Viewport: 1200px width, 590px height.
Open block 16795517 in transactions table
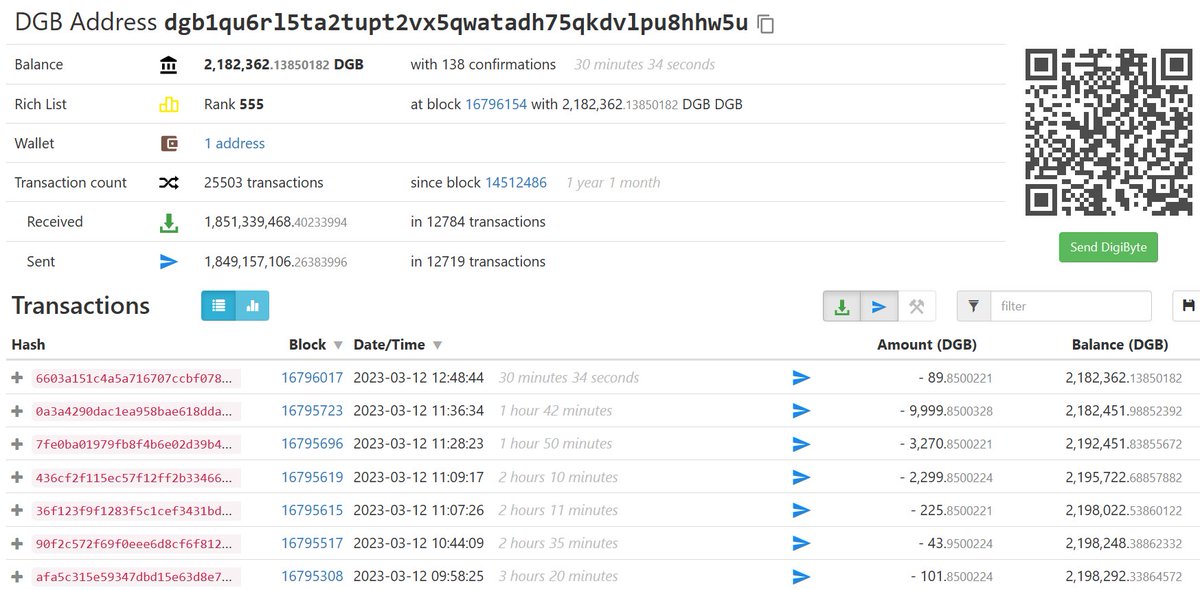[312, 543]
